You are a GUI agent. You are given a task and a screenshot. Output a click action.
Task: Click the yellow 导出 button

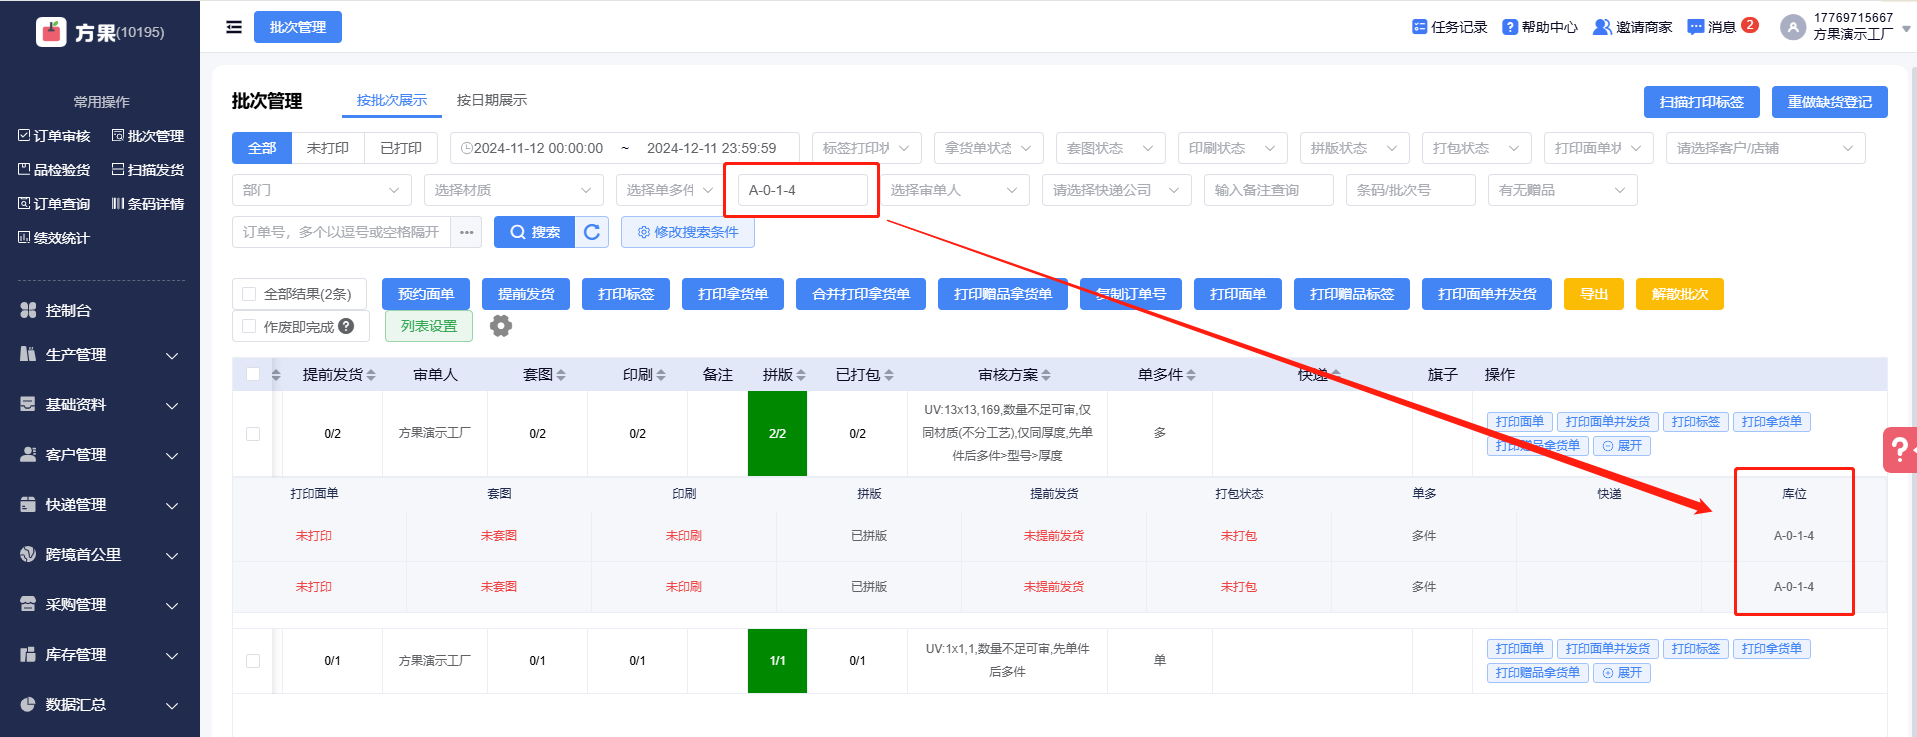coord(1594,294)
